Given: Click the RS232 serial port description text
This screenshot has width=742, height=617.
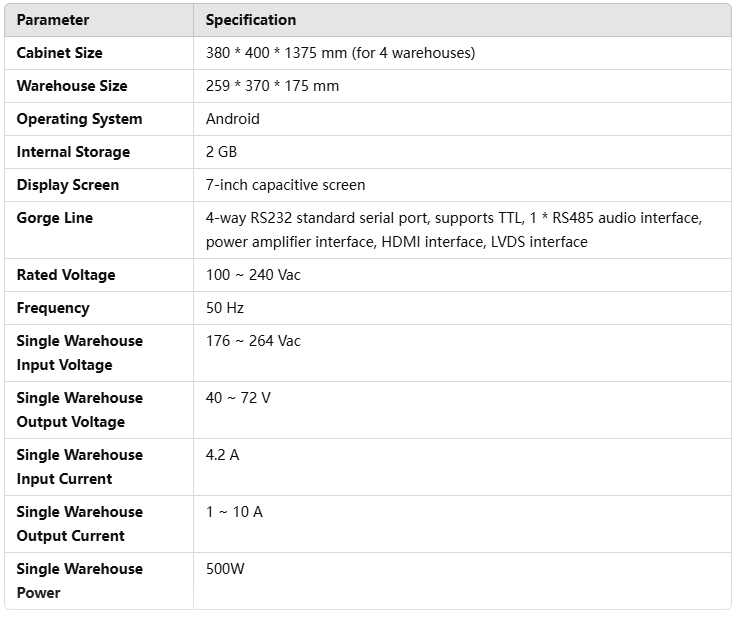Looking at the screenshot, I should click(x=453, y=230).
